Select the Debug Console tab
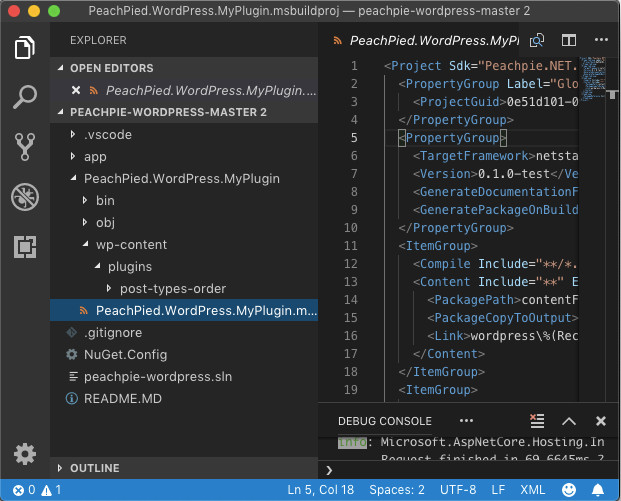 [385, 421]
